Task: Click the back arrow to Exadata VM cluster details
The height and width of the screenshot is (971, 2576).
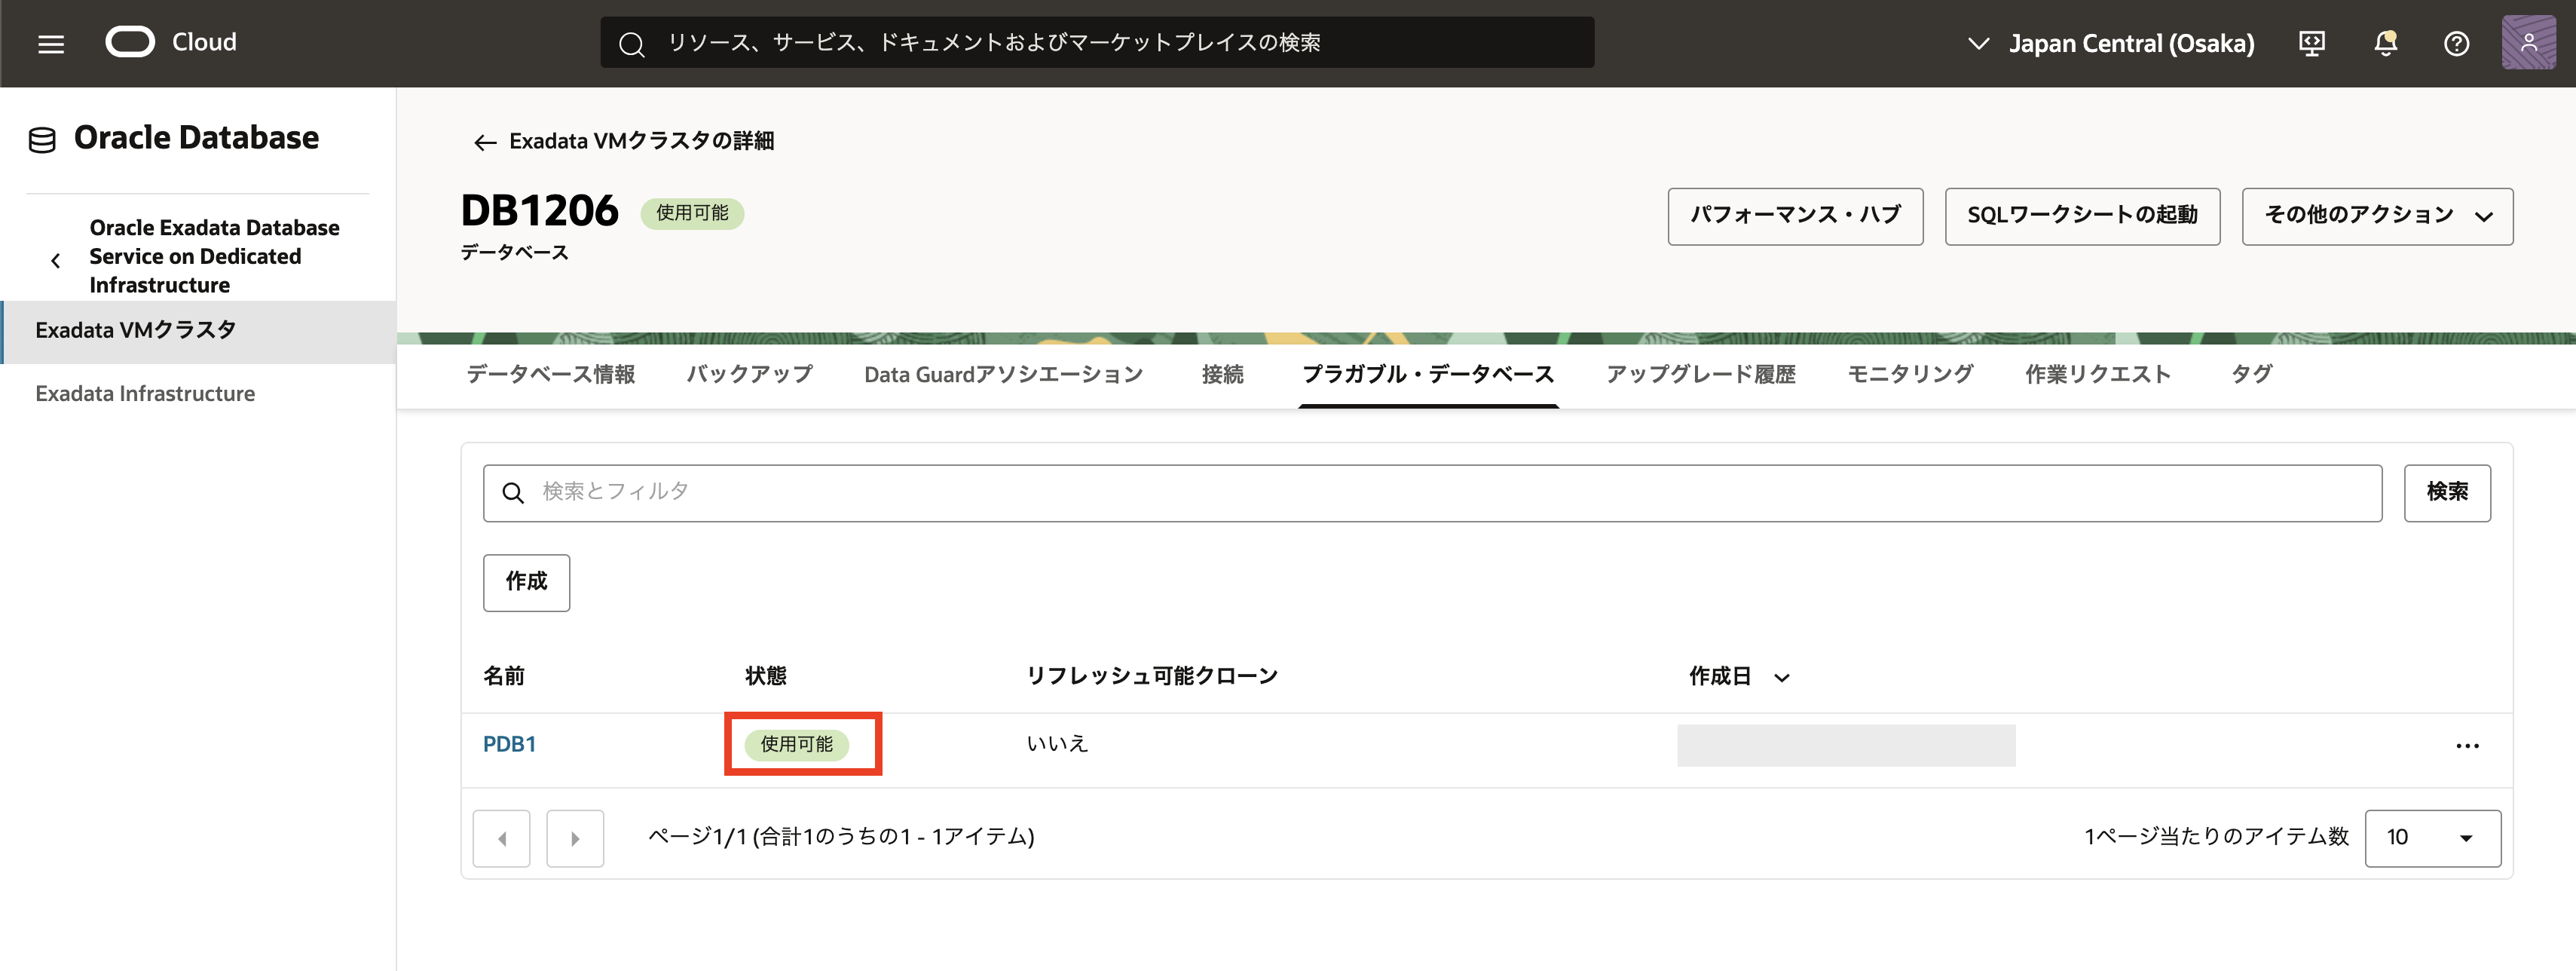Action: coord(485,143)
